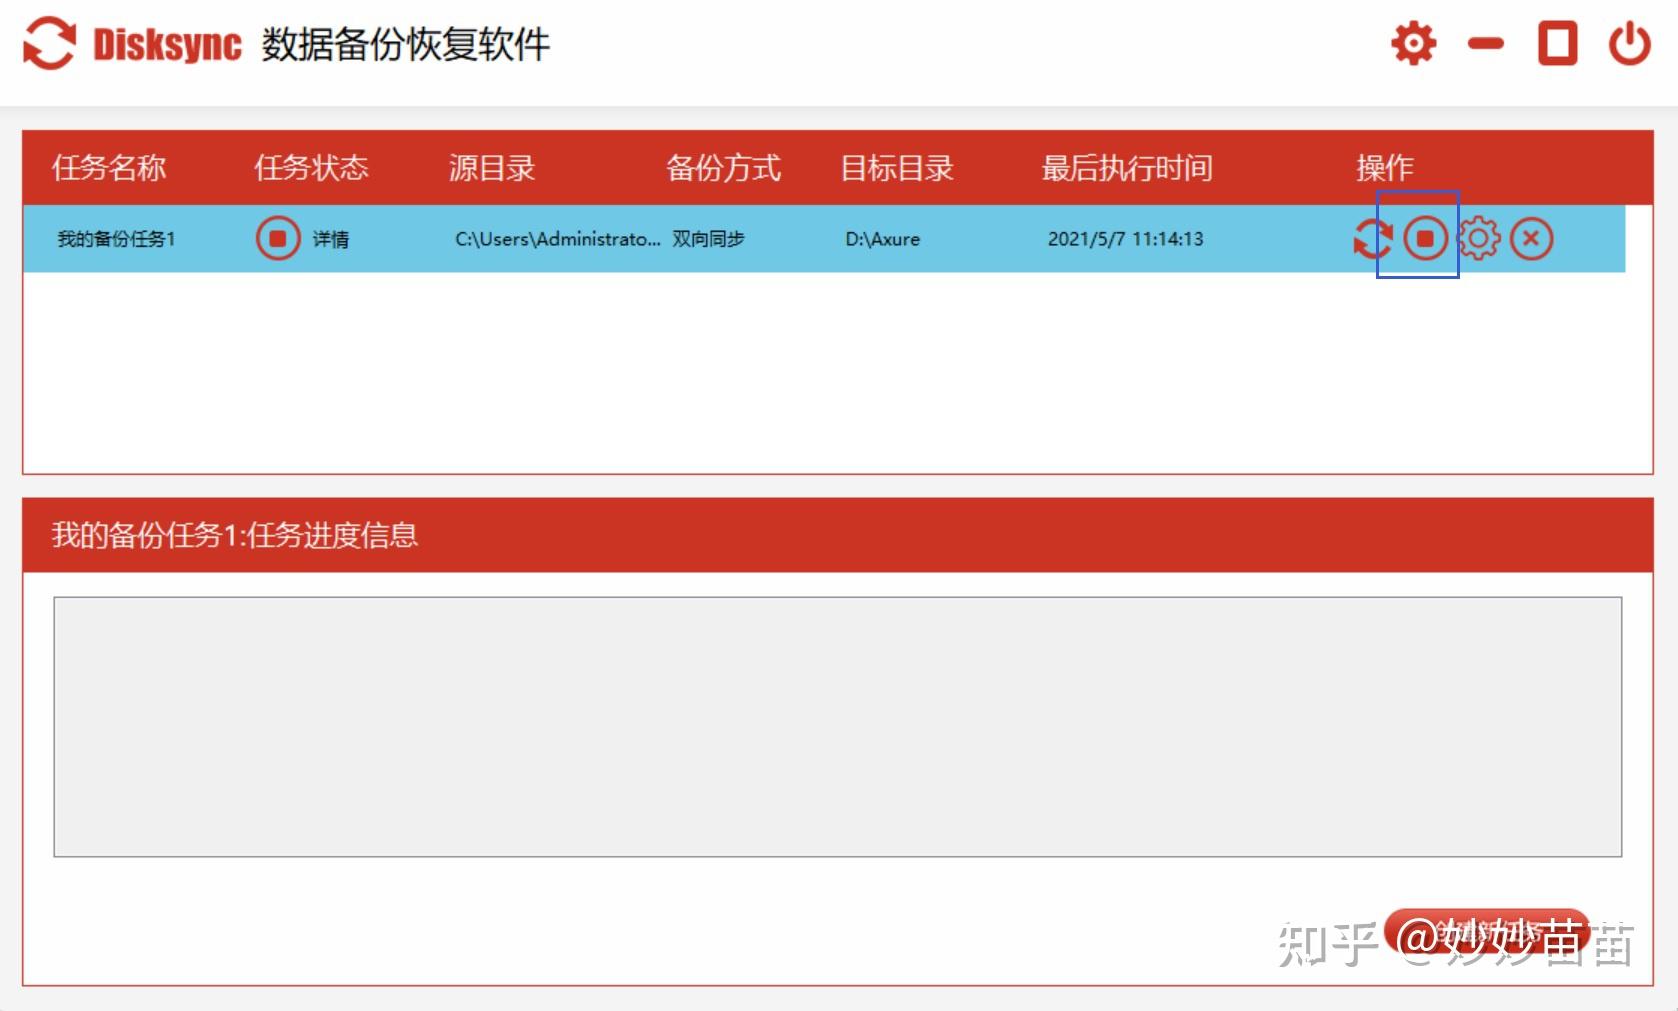This screenshot has height=1011, width=1678.
Task: Click inside the progress information log box
Action: [838, 727]
